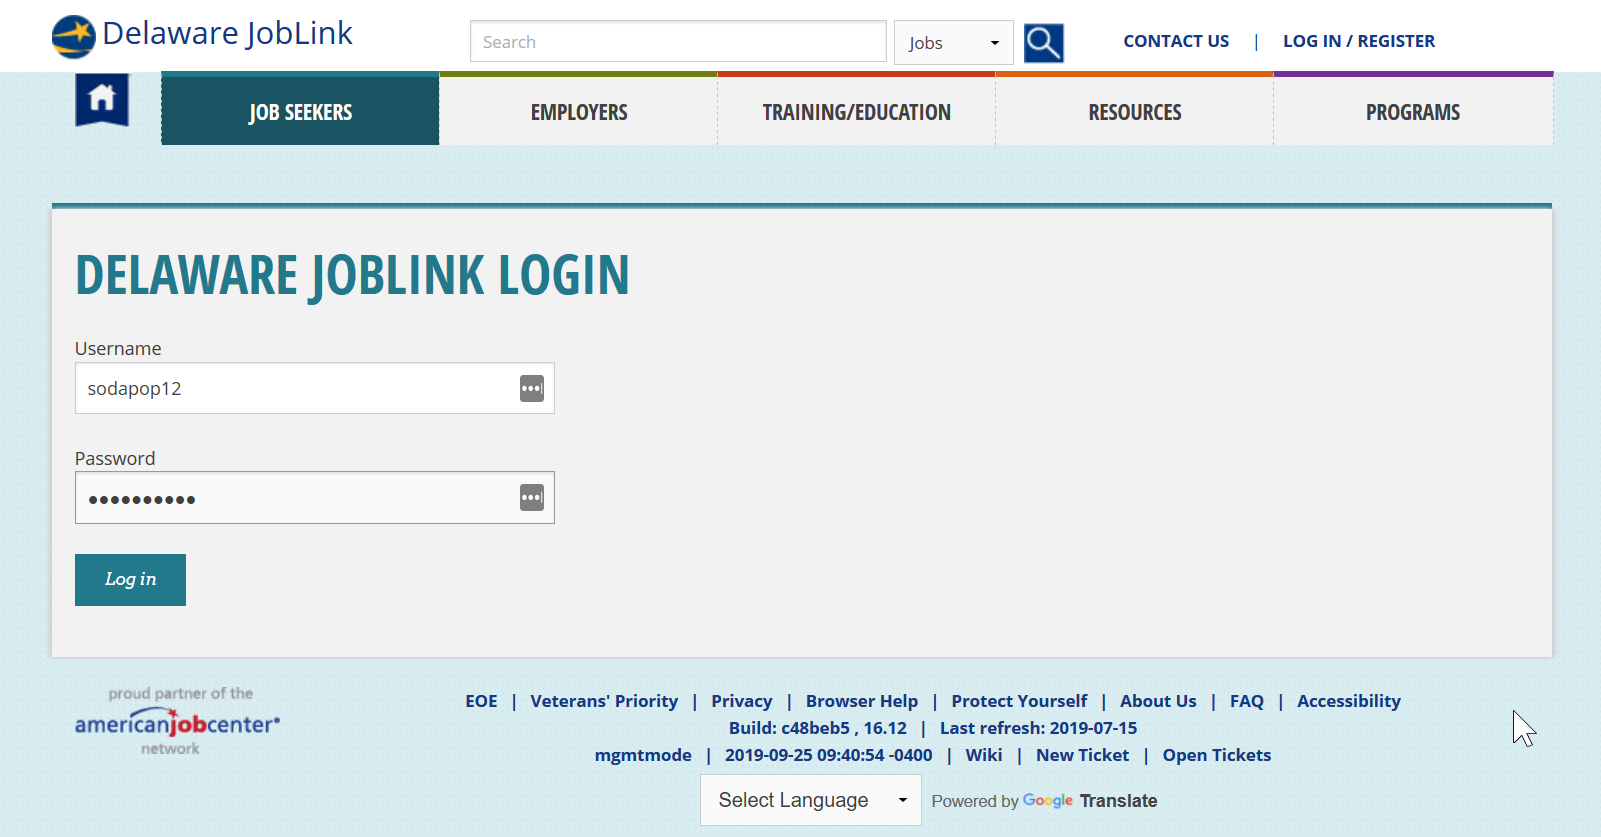The image size is (1601, 837).
Task: Click into the Username field
Action: tap(314, 388)
